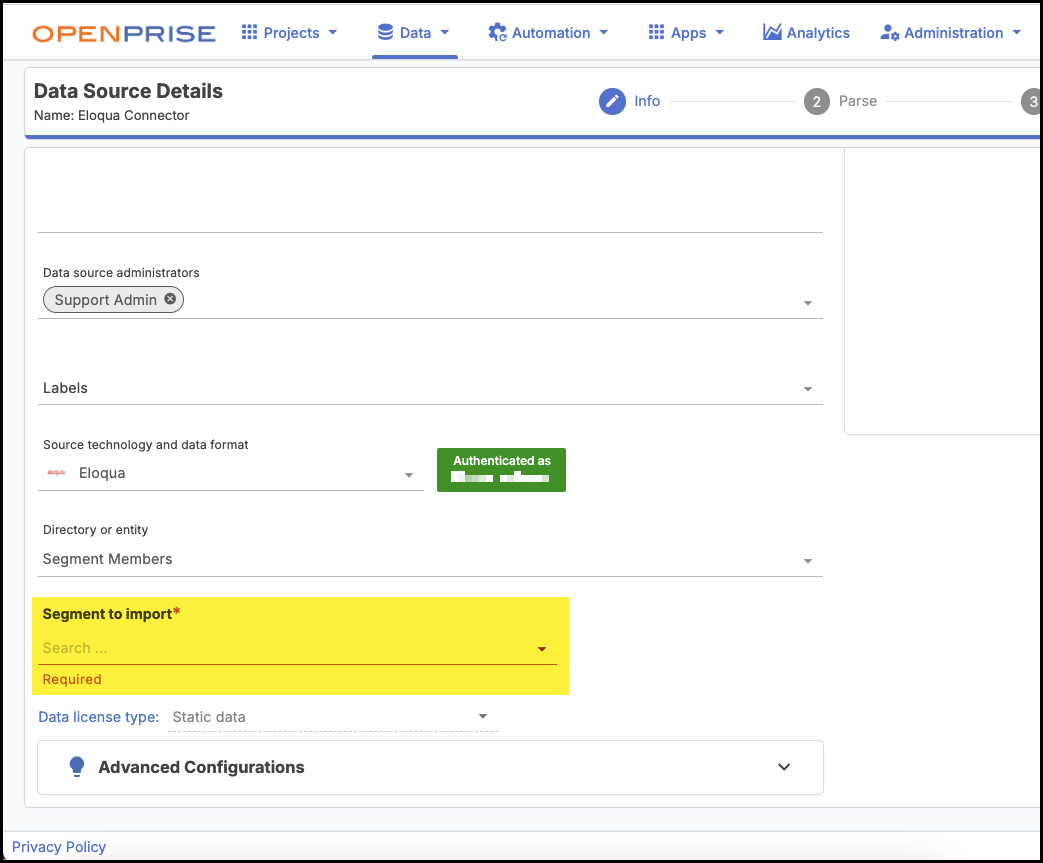The width and height of the screenshot is (1043, 863).
Task: Go to the Parse step
Action: click(x=857, y=101)
